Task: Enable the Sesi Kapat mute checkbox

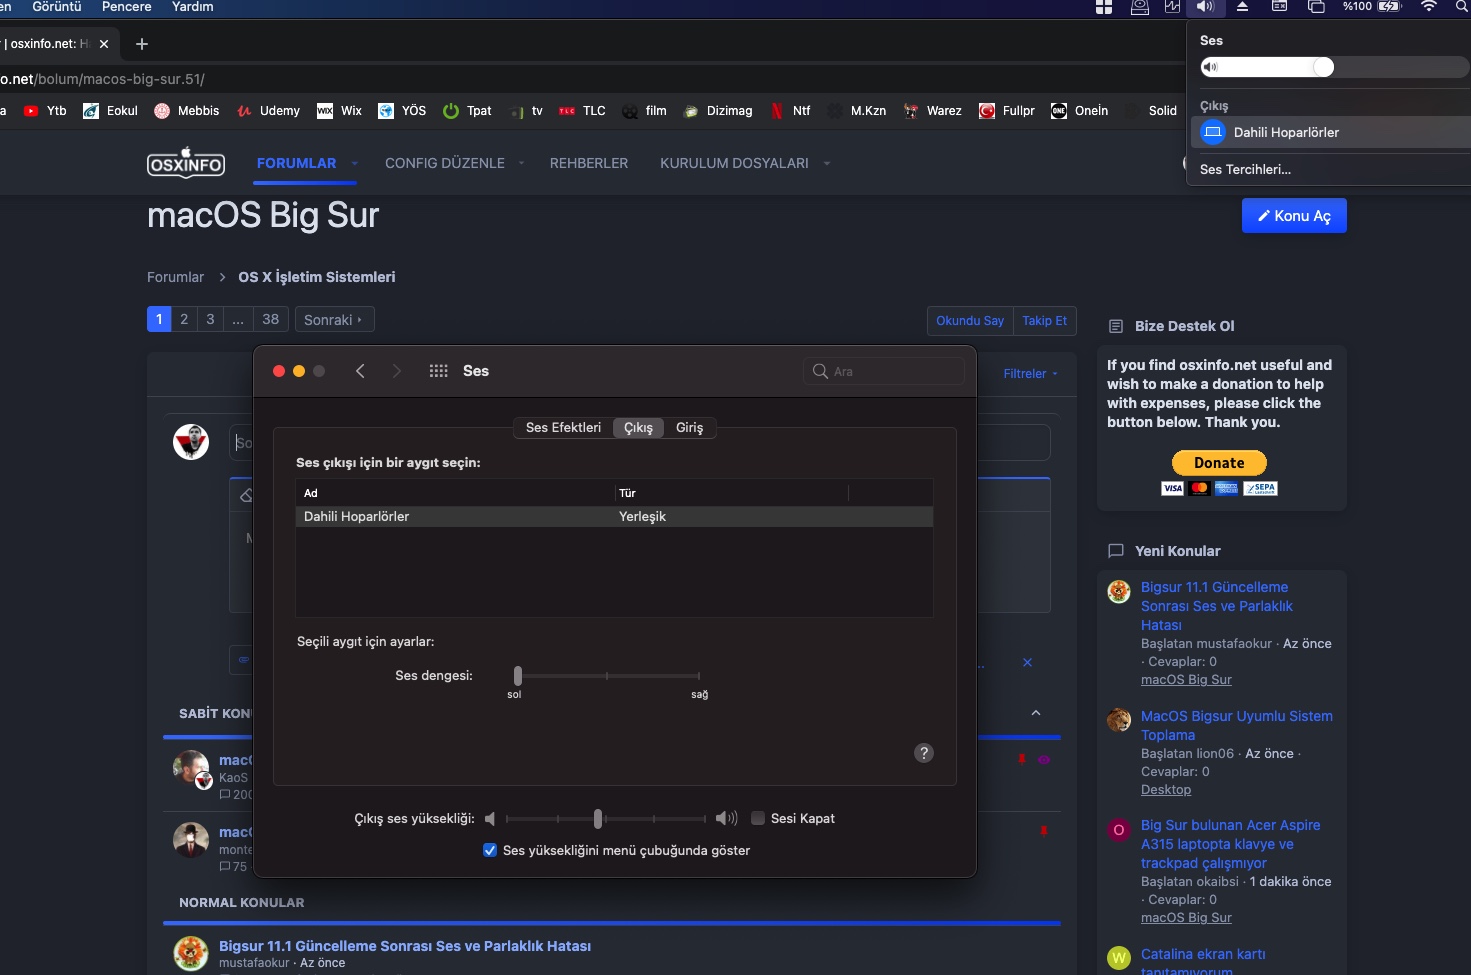Action: coord(758,818)
